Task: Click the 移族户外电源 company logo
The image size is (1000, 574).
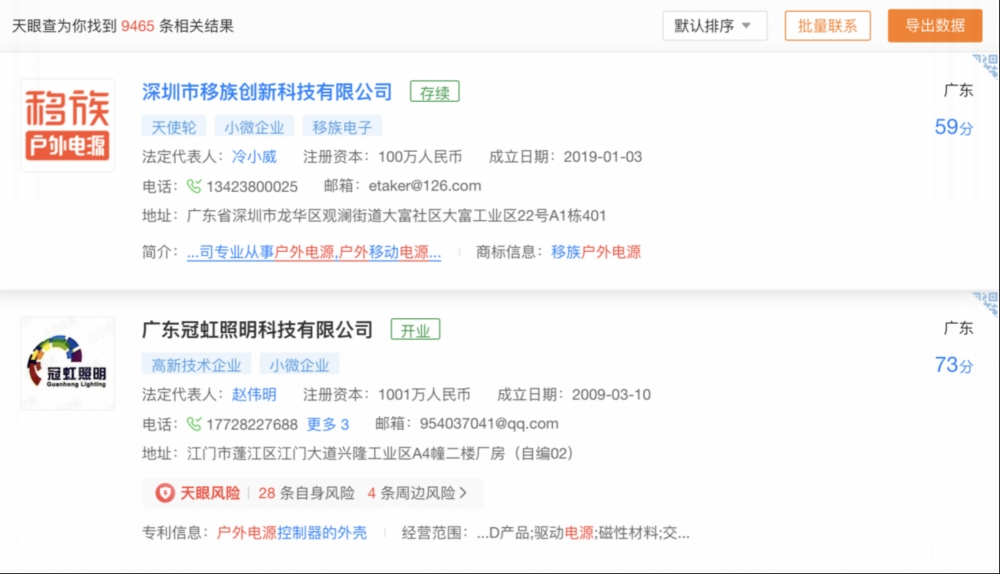Action: point(68,125)
